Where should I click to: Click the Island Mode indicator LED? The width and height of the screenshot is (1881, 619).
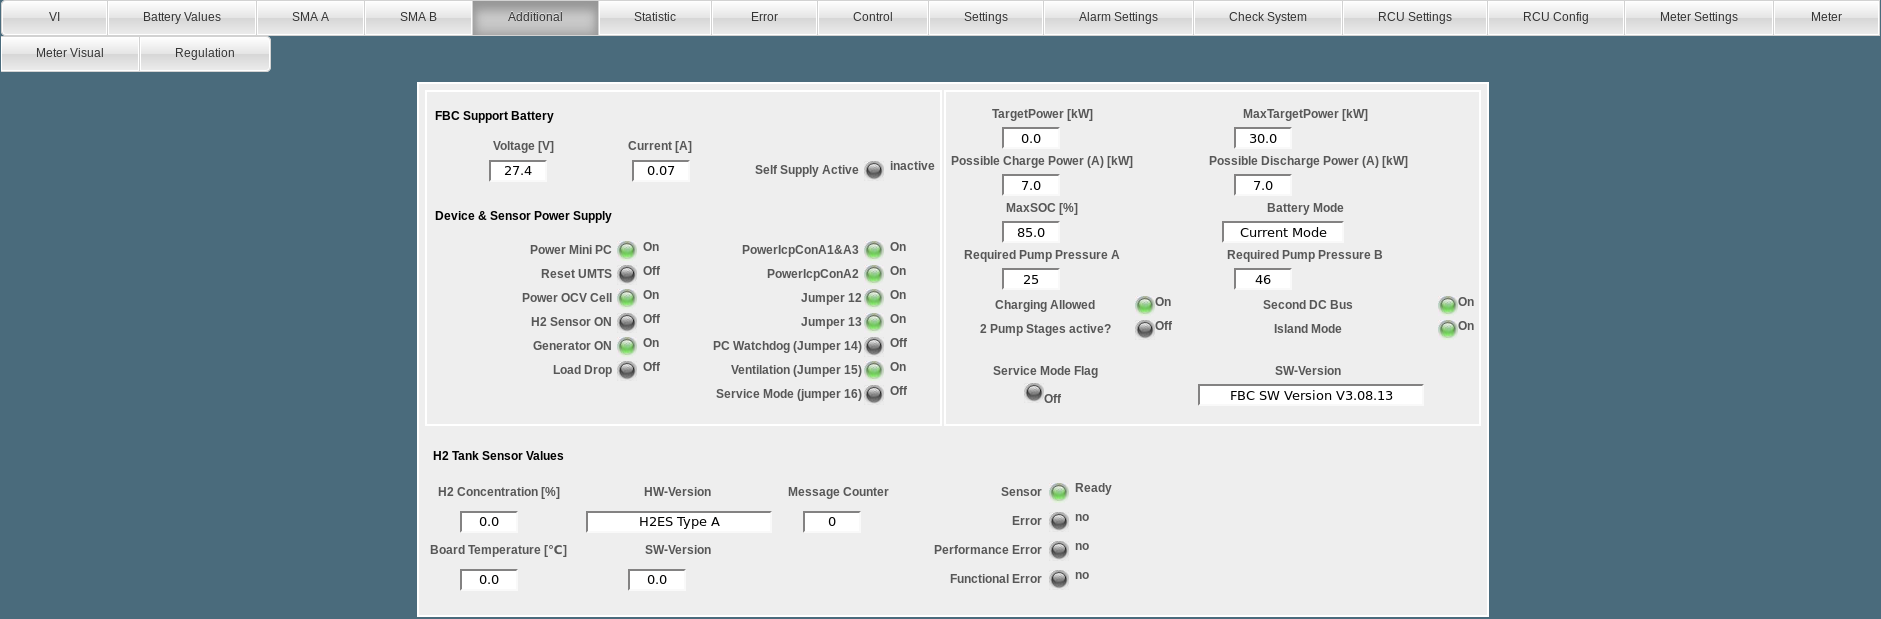click(x=1448, y=329)
